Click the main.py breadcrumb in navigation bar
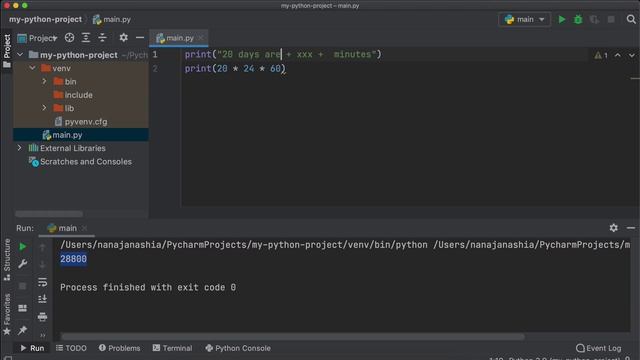 112,19
